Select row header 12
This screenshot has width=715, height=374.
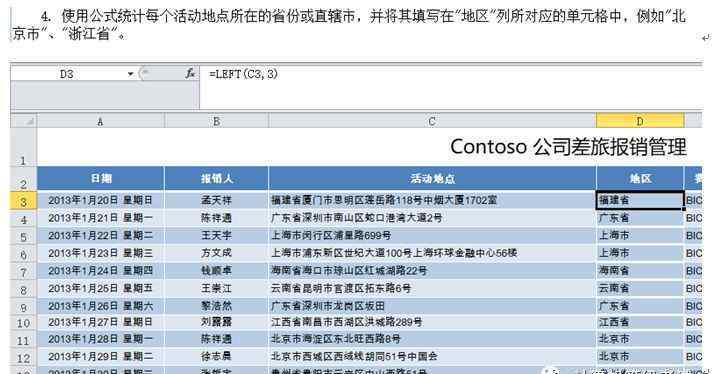23,357
